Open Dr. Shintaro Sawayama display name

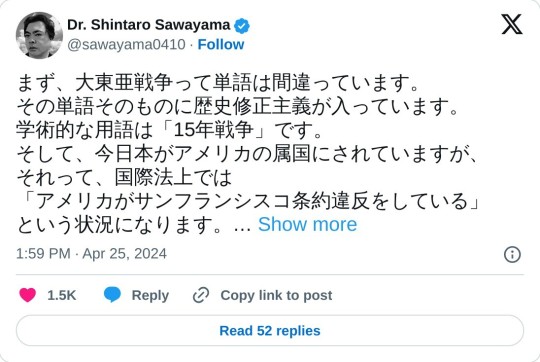pyautogui.click(x=148, y=25)
